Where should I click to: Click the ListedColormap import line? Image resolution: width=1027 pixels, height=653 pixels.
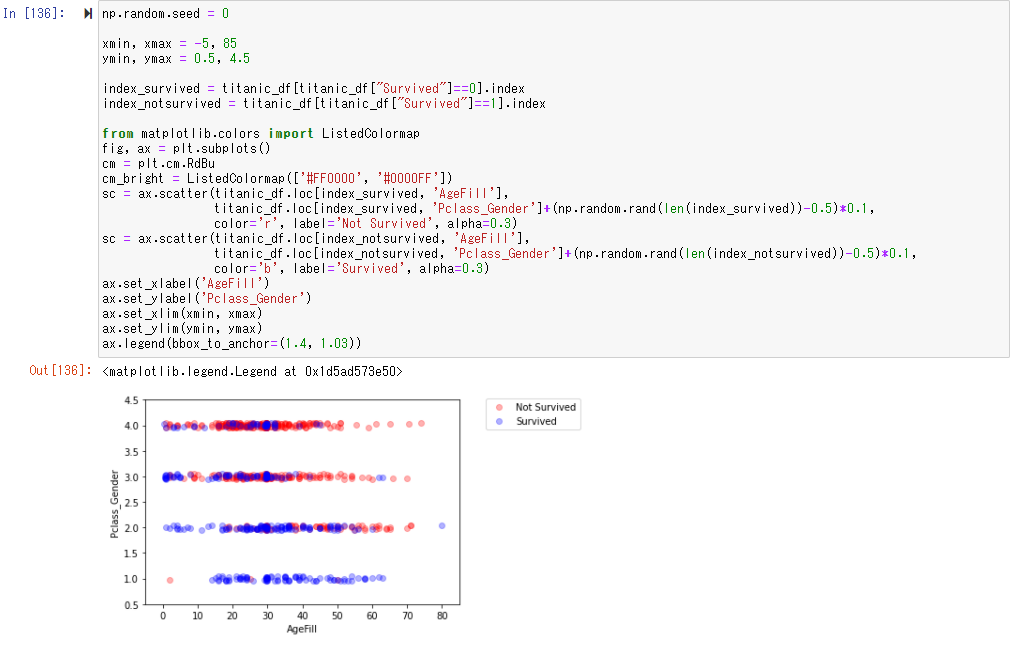261,134
